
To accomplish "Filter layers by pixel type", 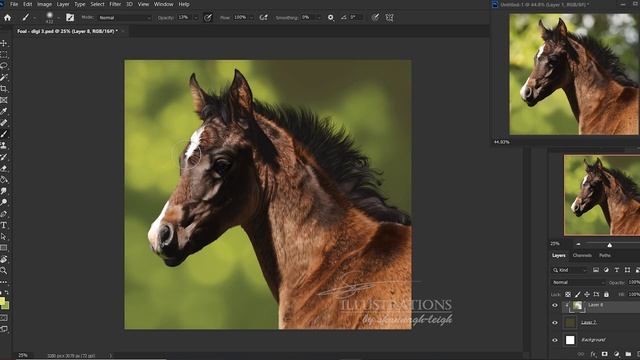I will click(x=596, y=270).
